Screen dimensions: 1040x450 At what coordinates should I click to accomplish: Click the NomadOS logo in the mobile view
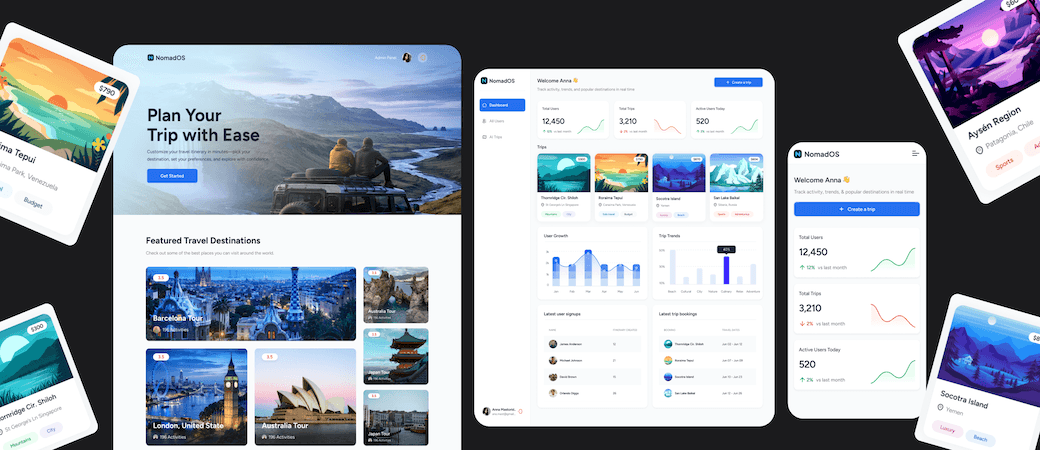pos(816,154)
